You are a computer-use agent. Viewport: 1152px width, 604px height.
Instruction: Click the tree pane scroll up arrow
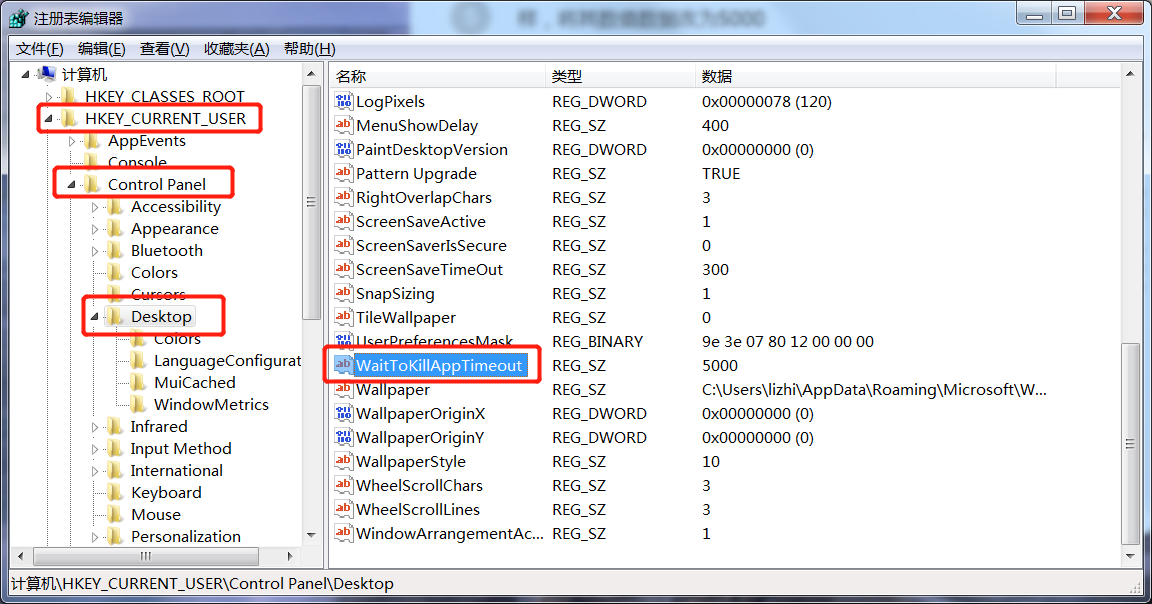coord(311,73)
